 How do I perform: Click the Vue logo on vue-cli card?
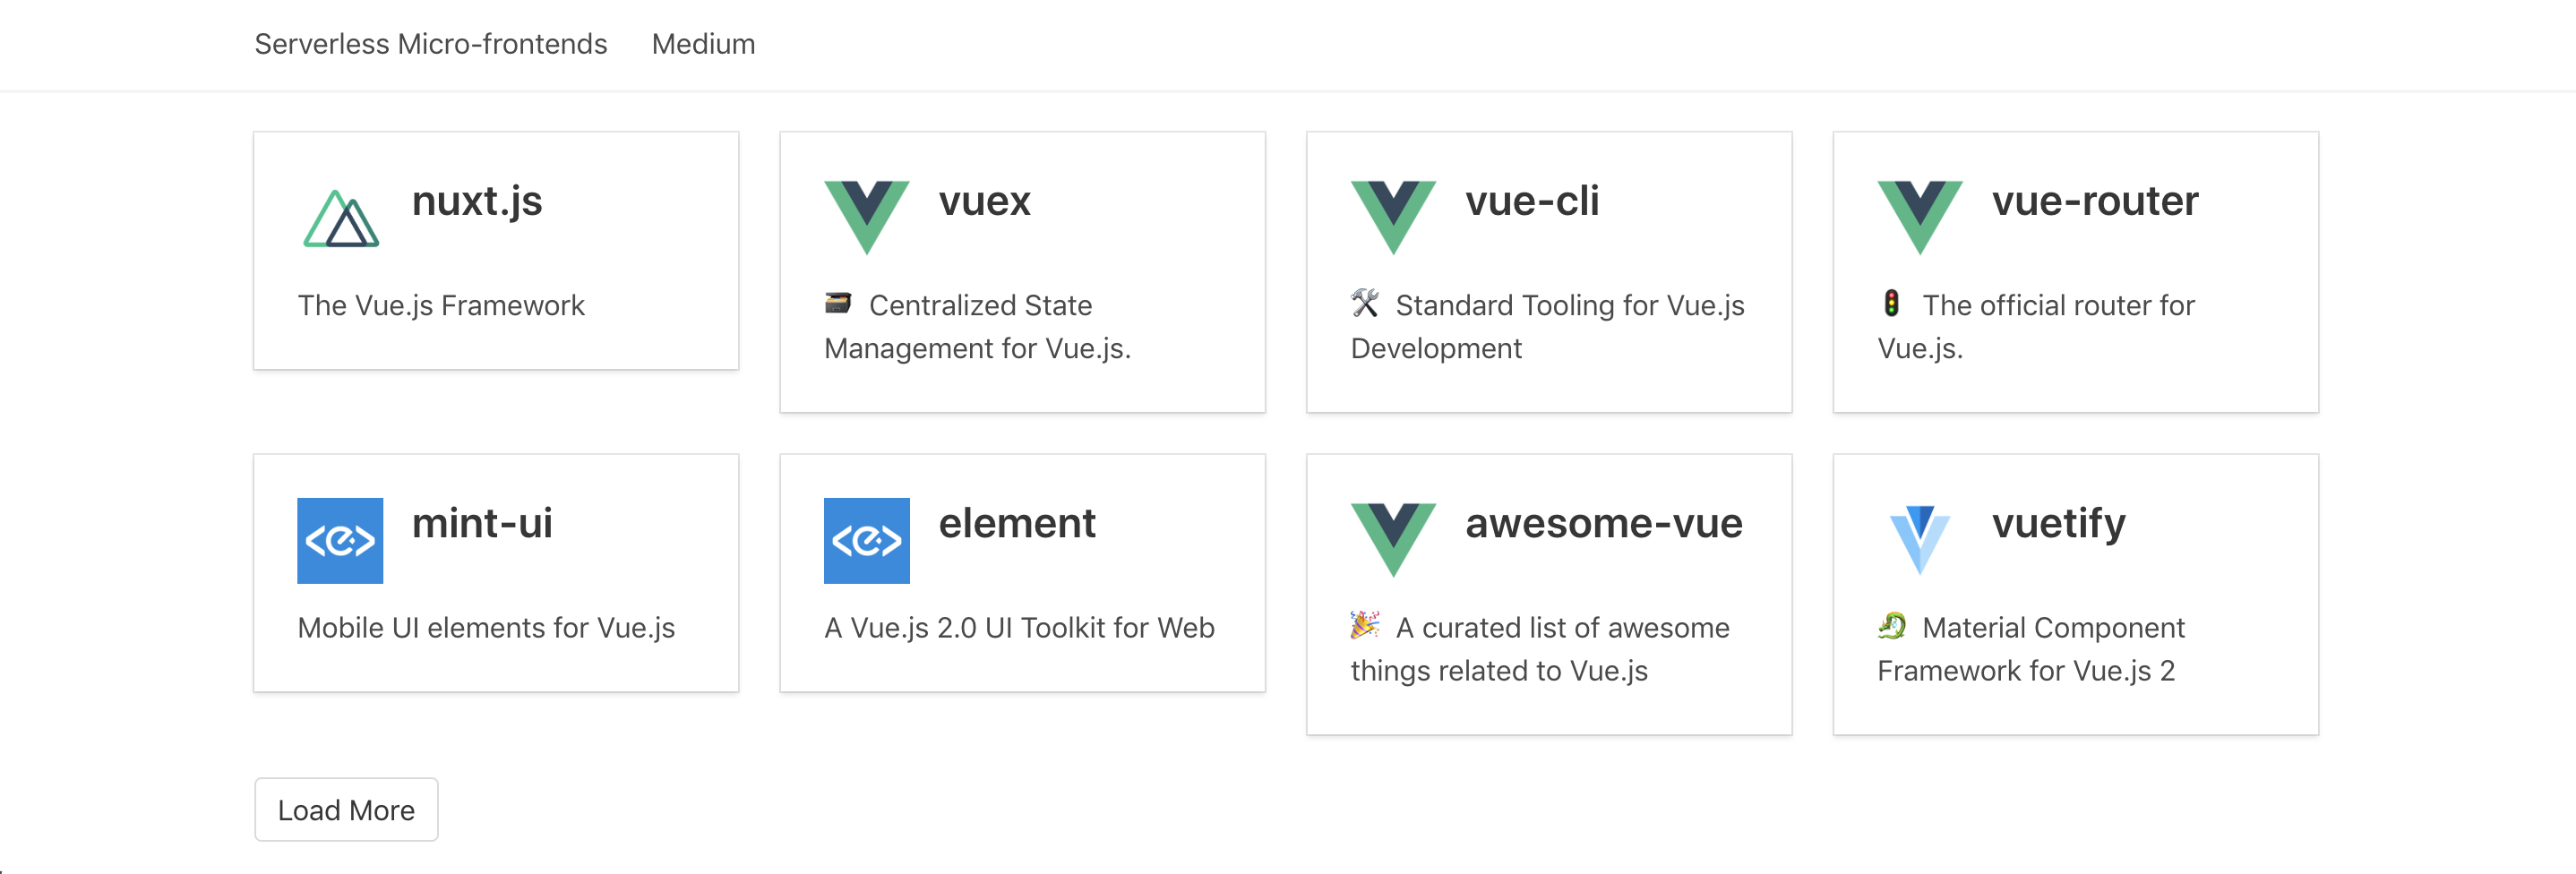click(1393, 216)
